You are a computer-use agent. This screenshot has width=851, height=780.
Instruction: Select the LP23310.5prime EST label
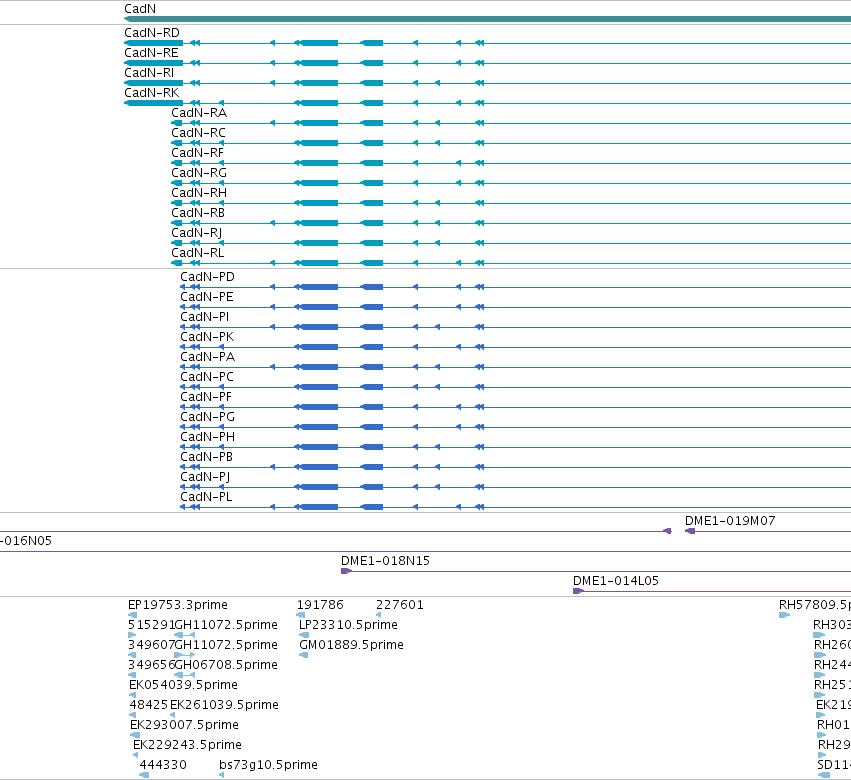(x=348, y=625)
